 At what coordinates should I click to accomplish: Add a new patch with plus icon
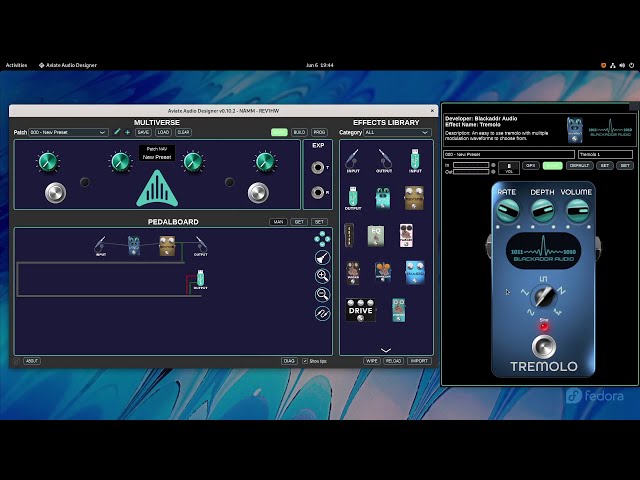[x=127, y=132]
